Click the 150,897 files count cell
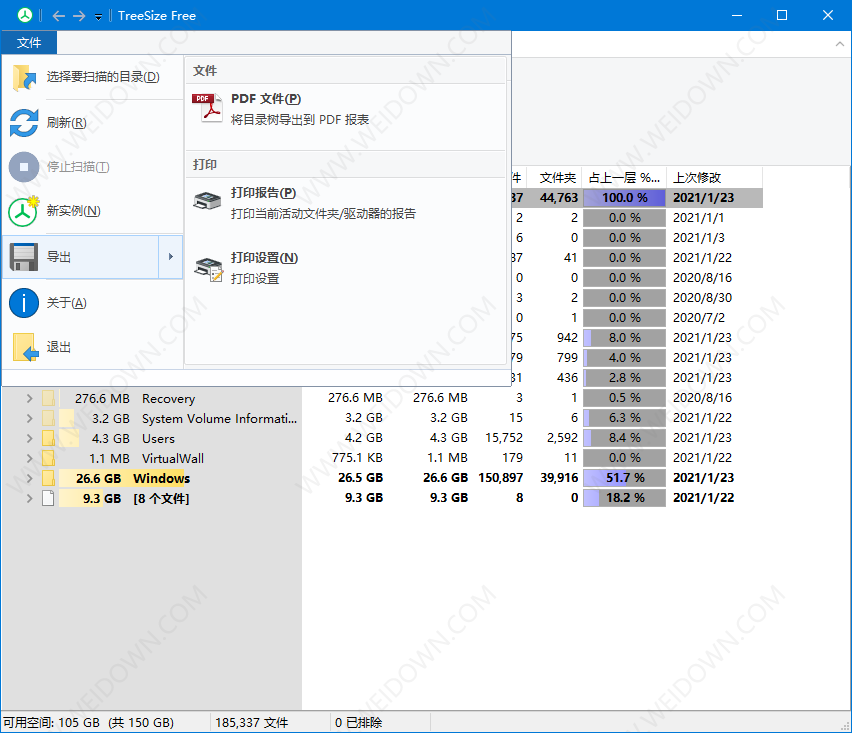852x733 pixels. 500,478
